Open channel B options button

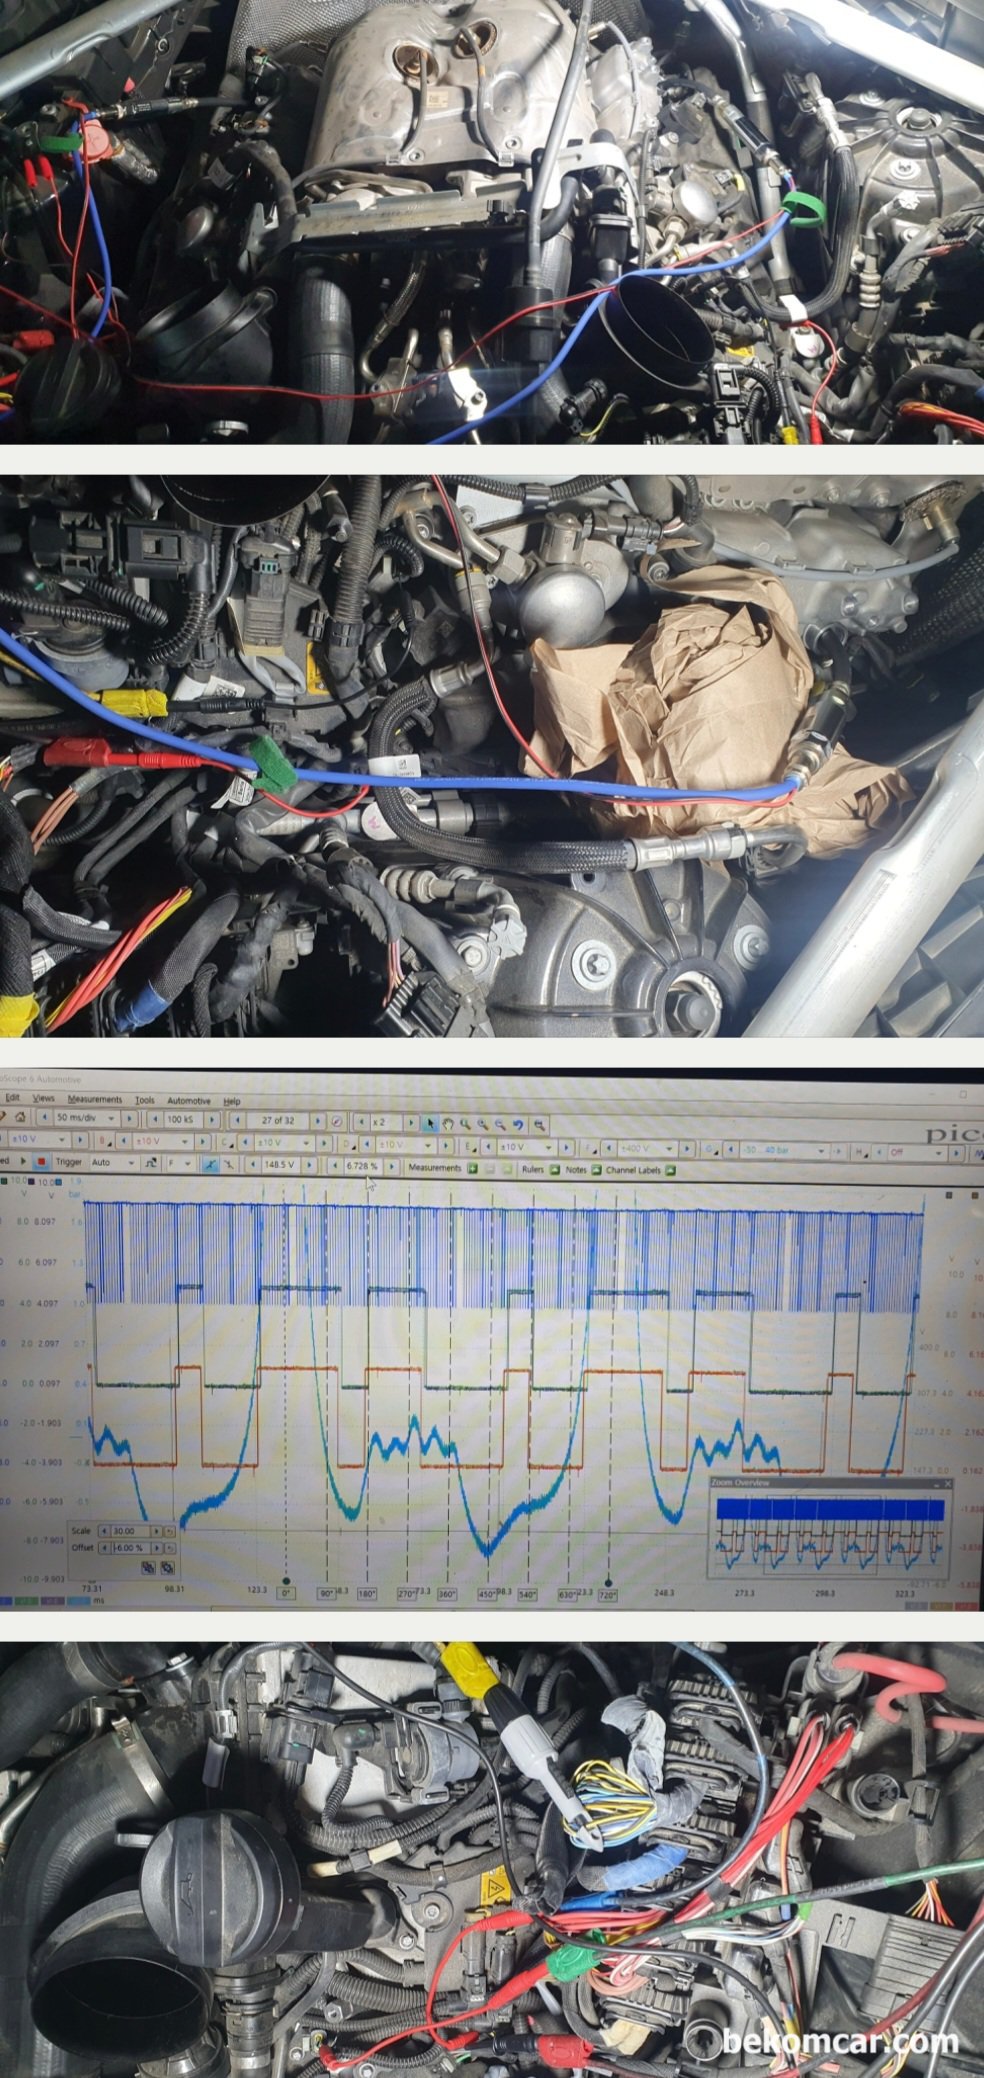coord(103,1140)
